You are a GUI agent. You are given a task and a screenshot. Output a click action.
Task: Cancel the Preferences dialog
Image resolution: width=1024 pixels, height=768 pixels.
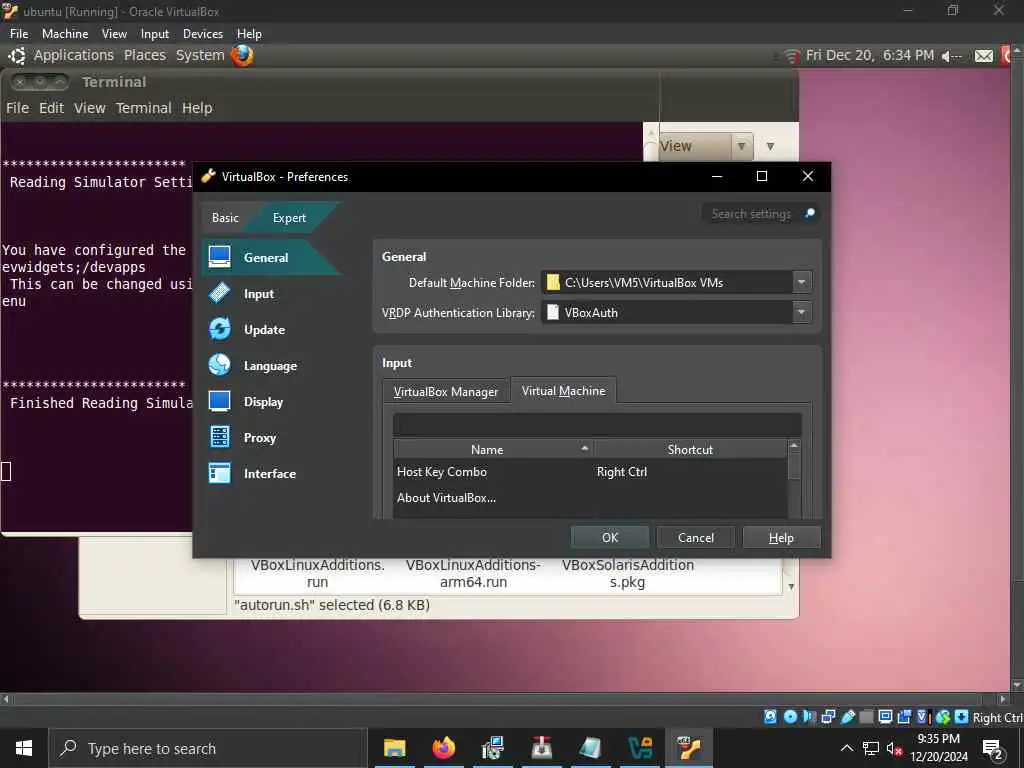[x=696, y=537]
